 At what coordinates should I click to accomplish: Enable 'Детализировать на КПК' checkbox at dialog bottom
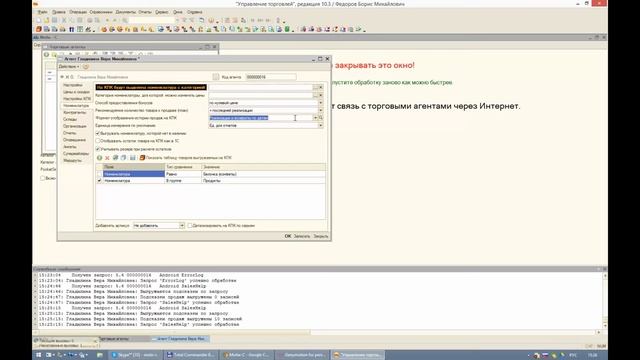[x=190, y=225]
